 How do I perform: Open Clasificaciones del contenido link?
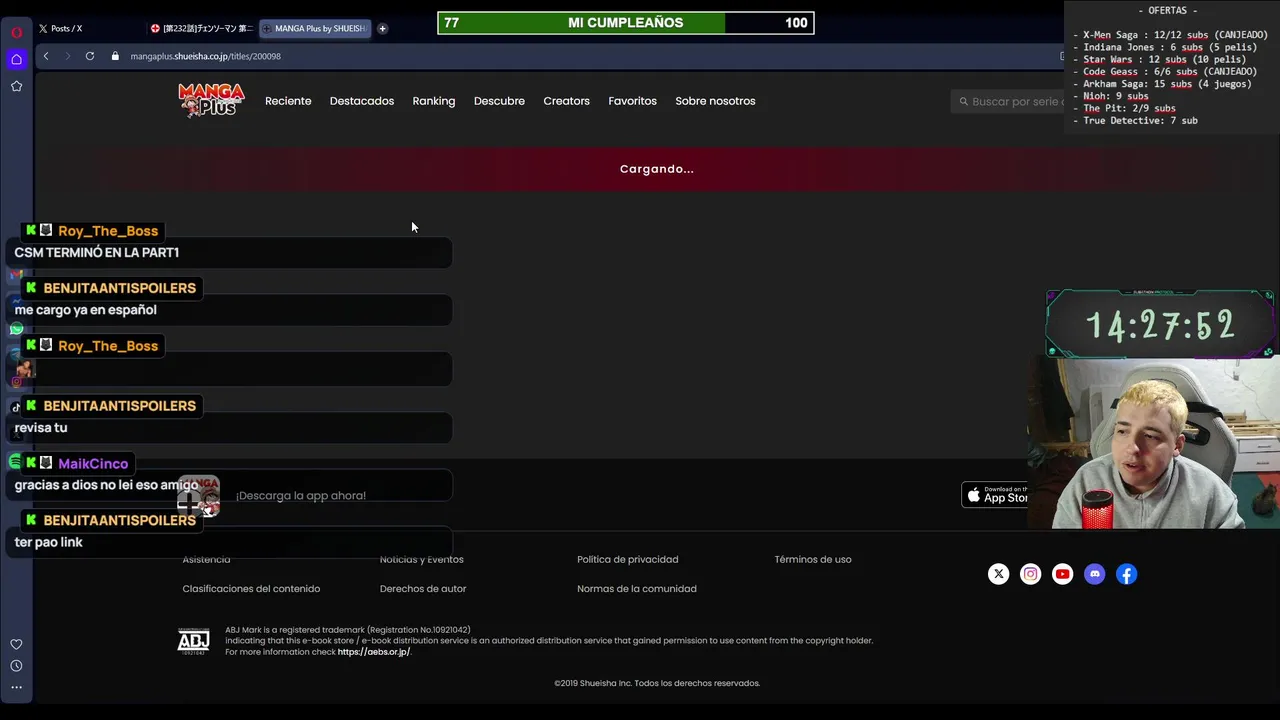(251, 589)
